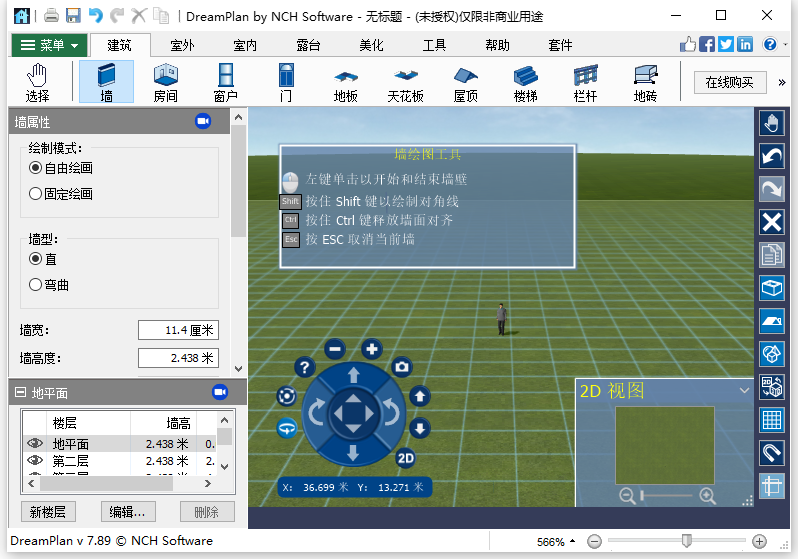
Task: Open the 室外 tab
Action: coord(182,45)
